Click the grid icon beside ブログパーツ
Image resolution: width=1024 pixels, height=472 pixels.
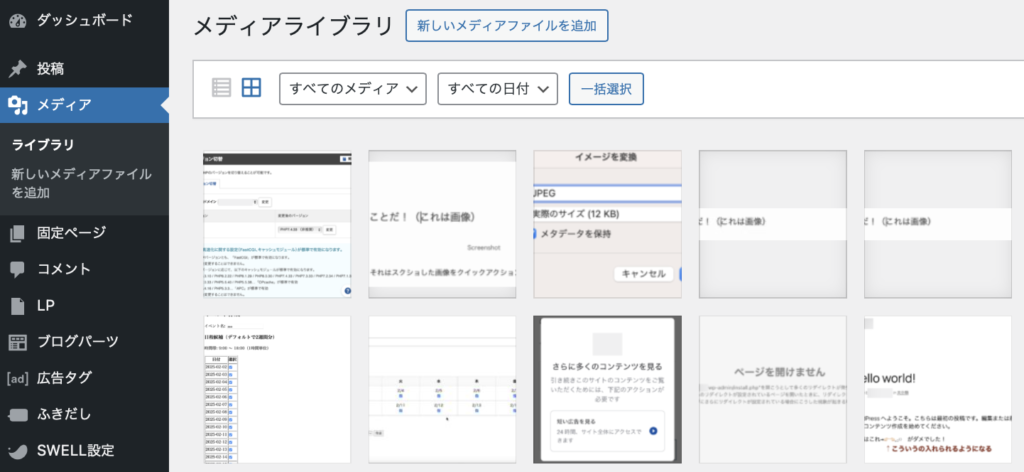pyautogui.click(x=17, y=342)
